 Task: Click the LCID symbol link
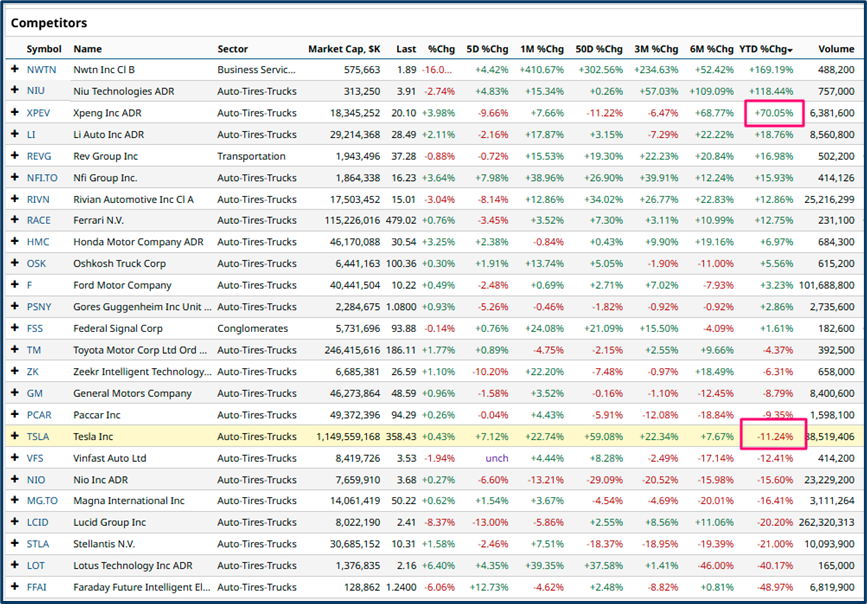(37, 522)
